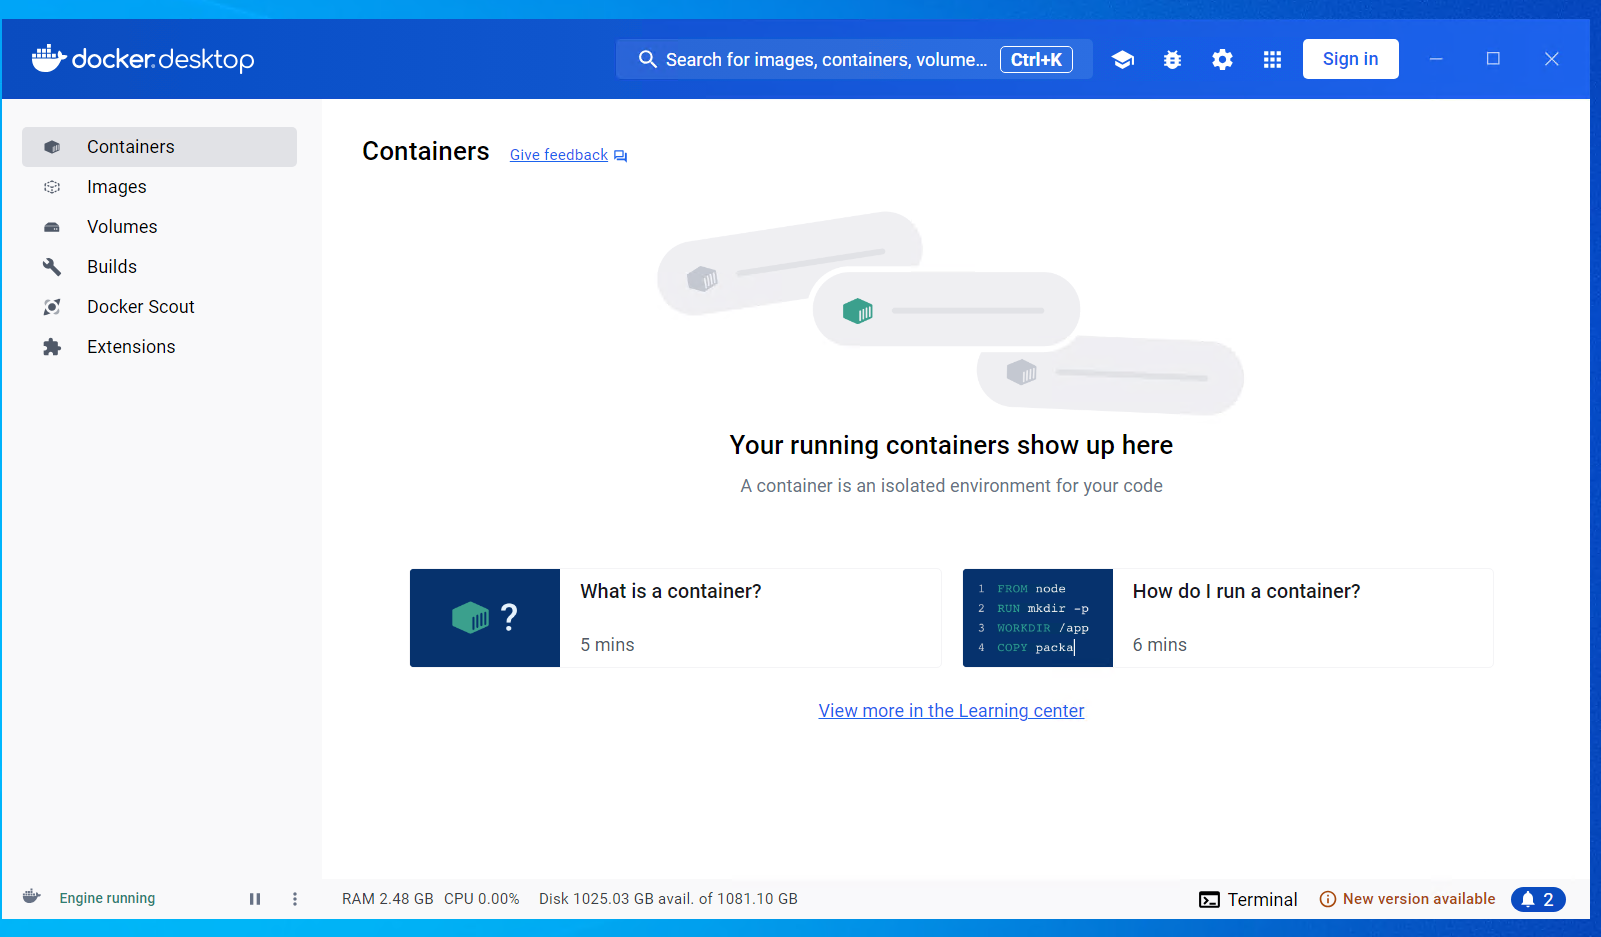Click the feedback chat icon
Image resolution: width=1601 pixels, height=937 pixels.
click(621, 156)
